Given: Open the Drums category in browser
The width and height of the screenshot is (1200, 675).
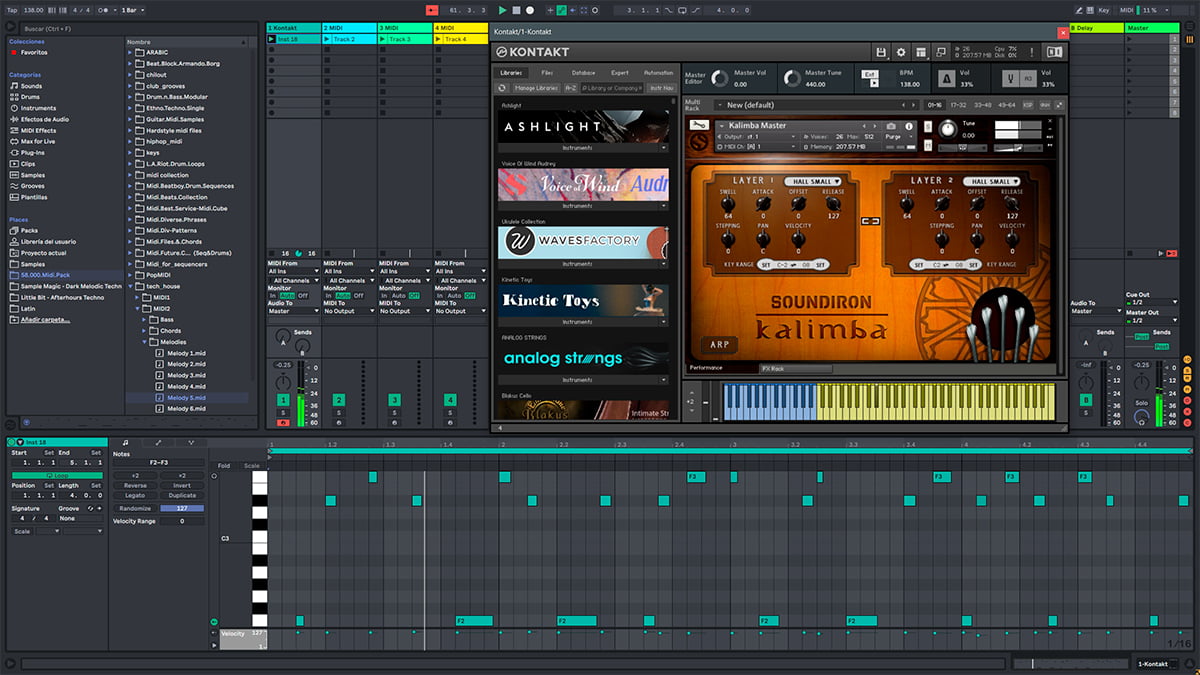Looking at the screenshot, I should point(32,97).
